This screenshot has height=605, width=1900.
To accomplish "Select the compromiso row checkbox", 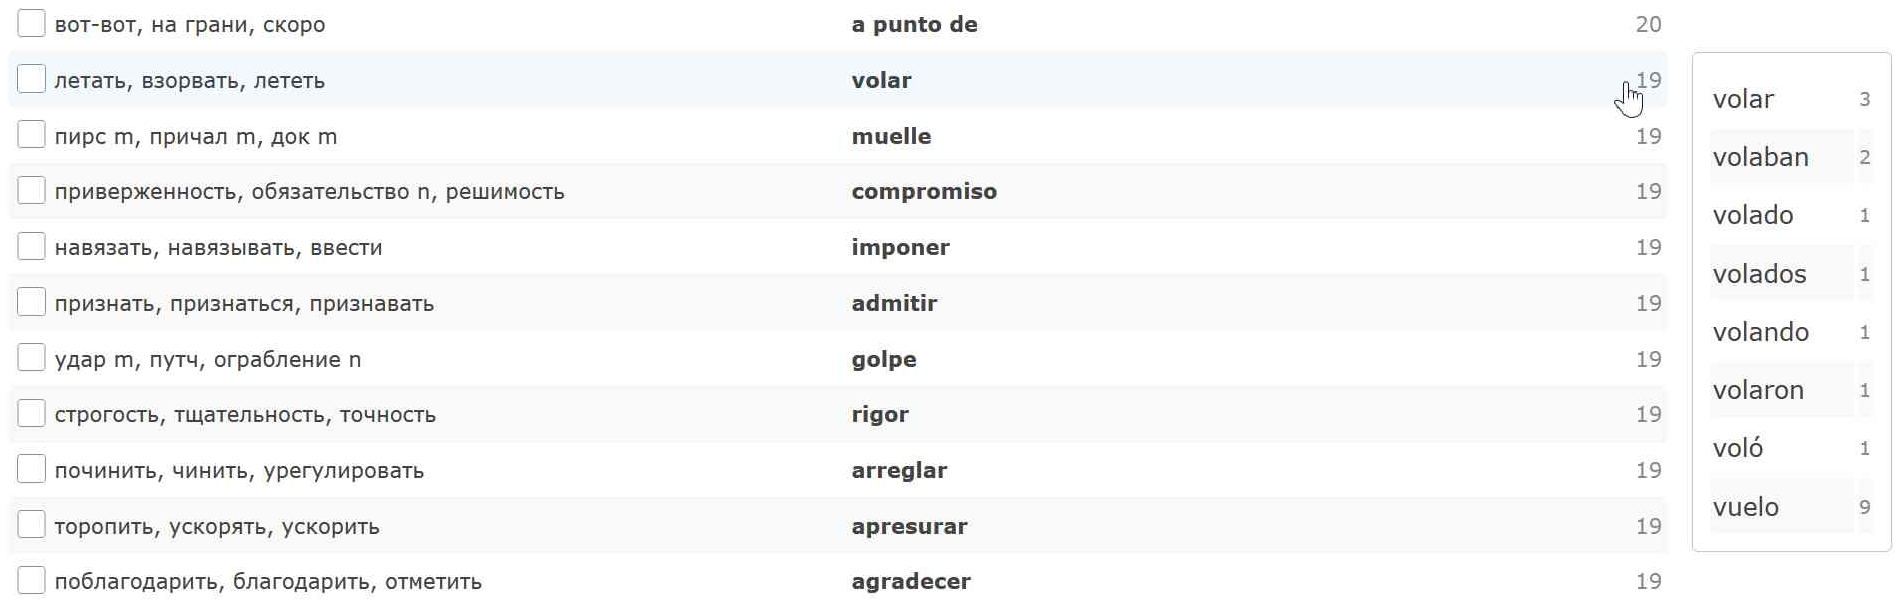I will click(31, 190).
